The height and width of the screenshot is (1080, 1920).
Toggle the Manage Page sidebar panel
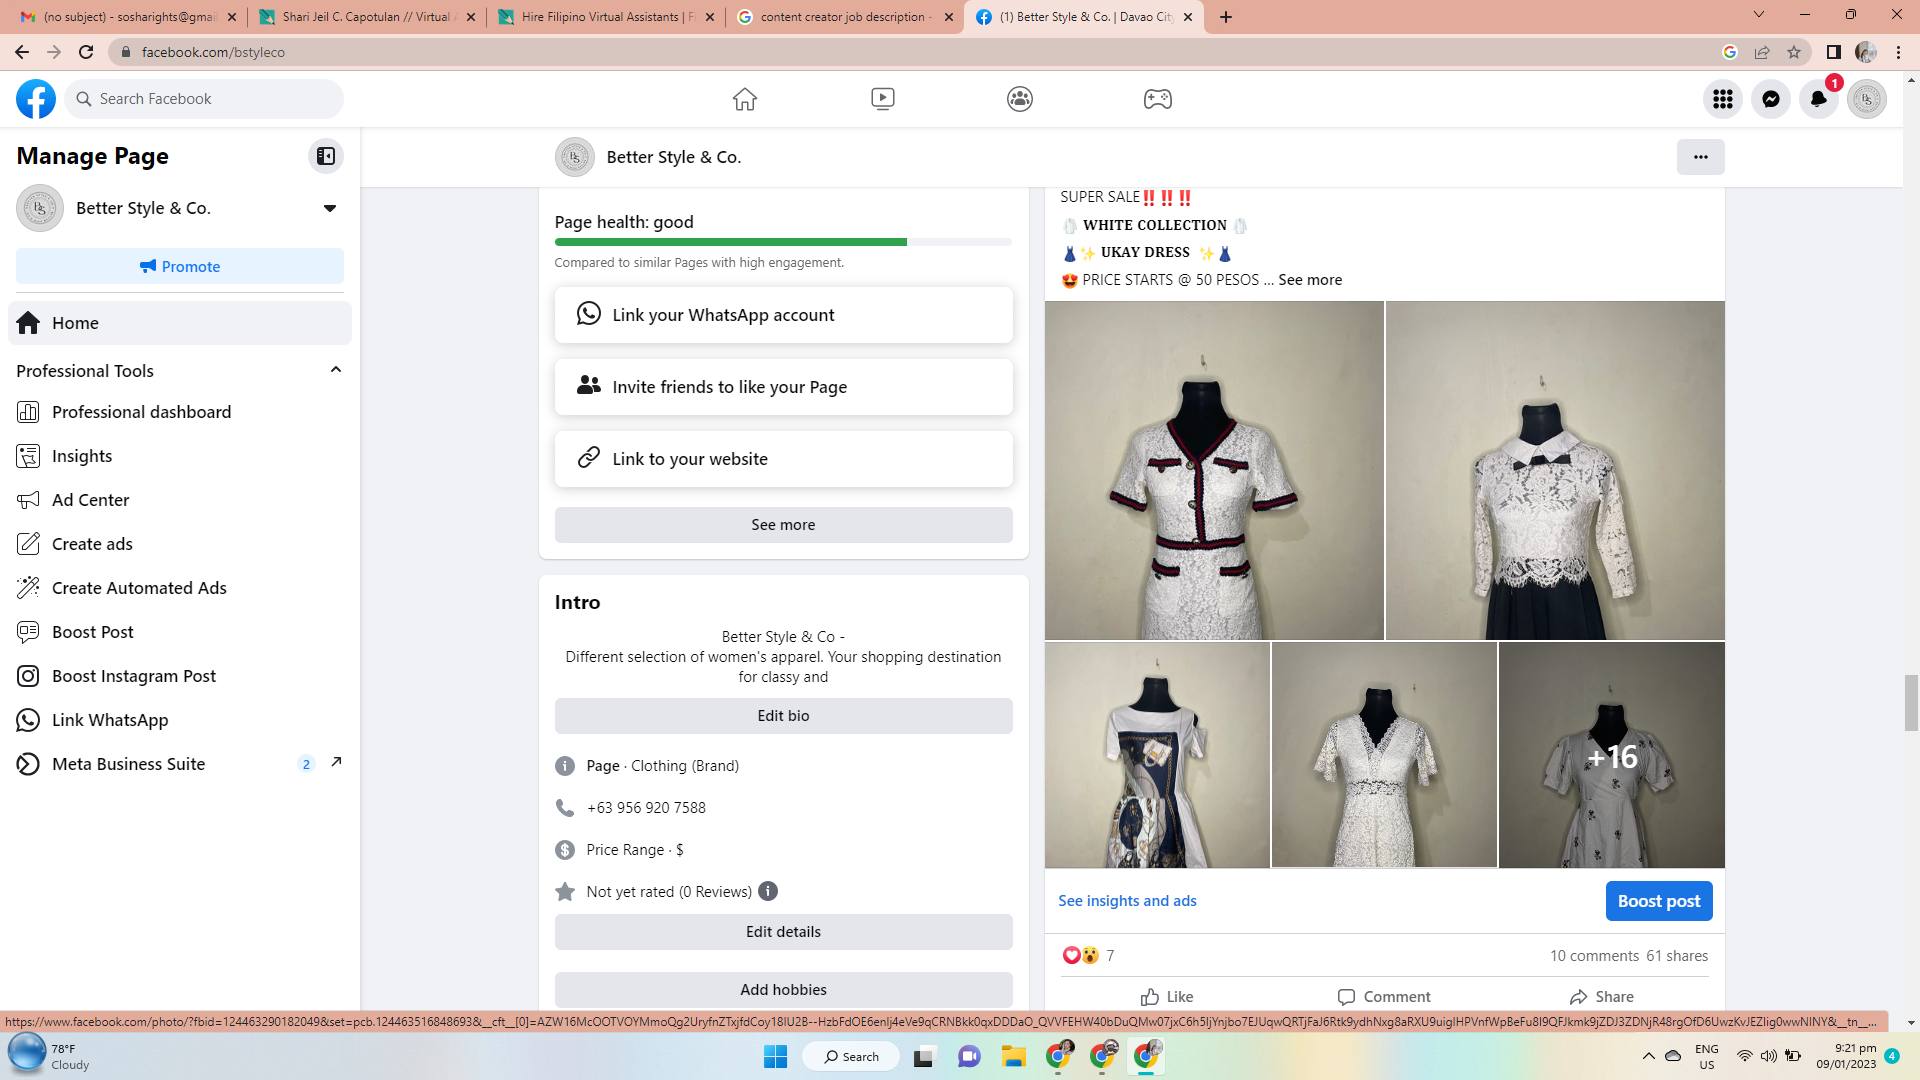[325, 156]
